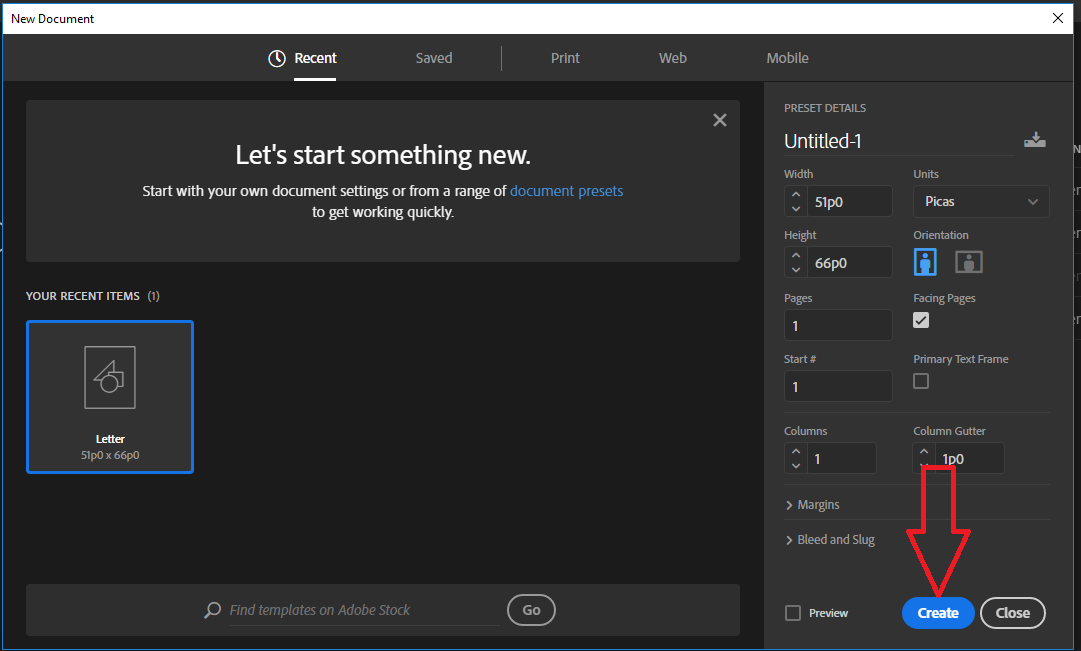Open the Mobile presets tab

tap(787, 59)
